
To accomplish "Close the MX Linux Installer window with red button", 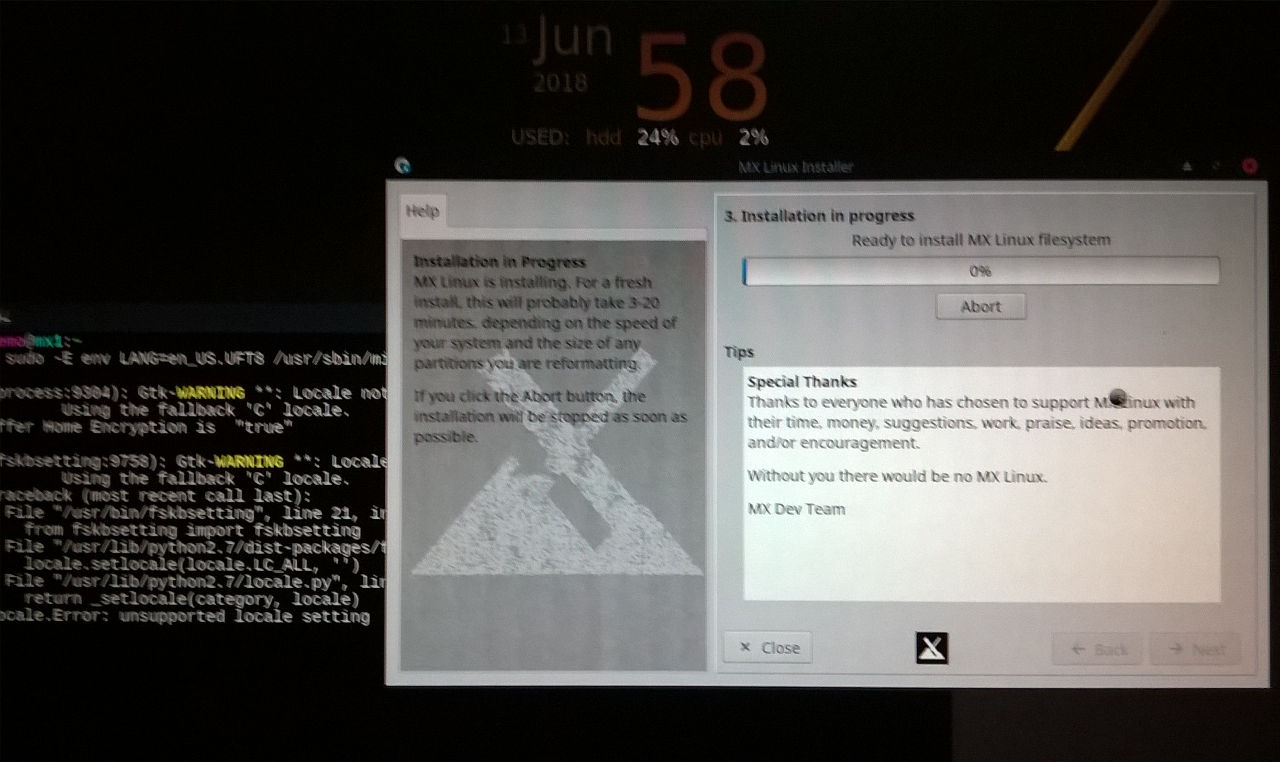I will tap(1249, 166).
